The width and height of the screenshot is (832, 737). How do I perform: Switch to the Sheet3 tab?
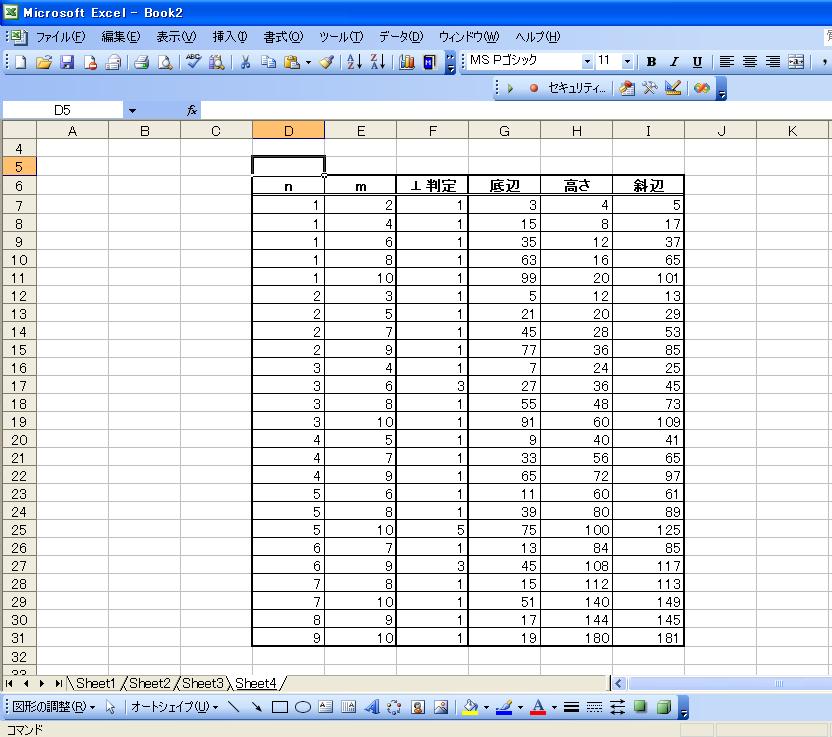point(203,683)
